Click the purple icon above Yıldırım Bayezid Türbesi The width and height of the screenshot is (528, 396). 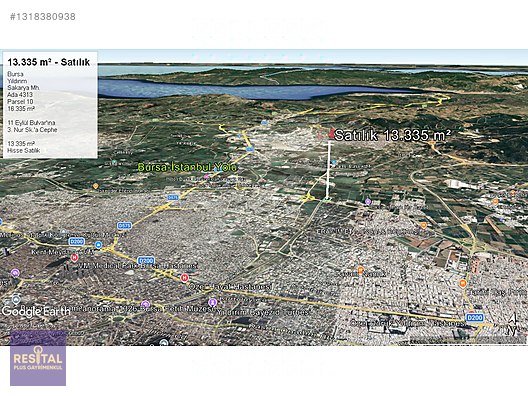(x=212, y=301)
